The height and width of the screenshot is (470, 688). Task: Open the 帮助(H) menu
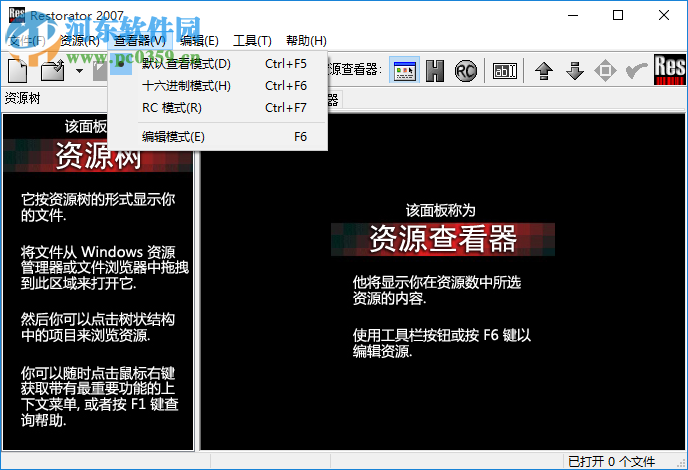(x=306, y=41)
